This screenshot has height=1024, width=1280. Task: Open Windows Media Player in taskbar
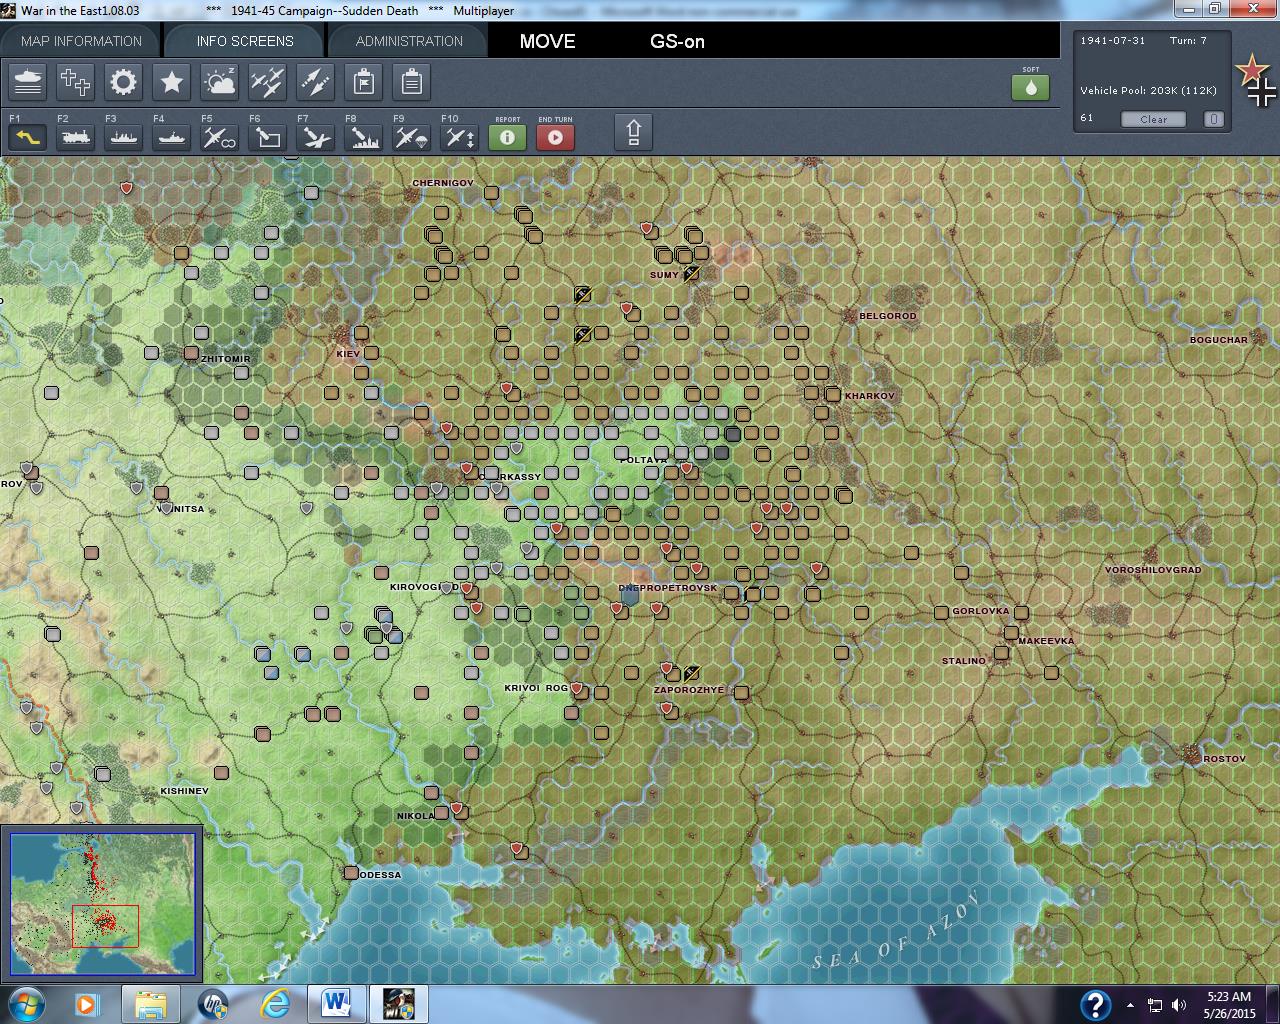tap(88, 1004)
